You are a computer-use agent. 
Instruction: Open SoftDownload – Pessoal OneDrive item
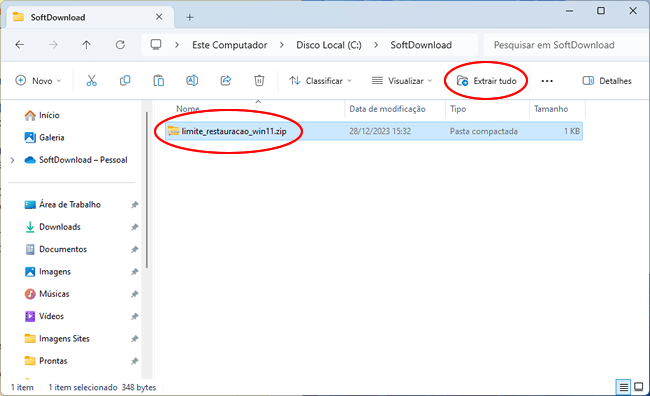(x=76, y=160)
